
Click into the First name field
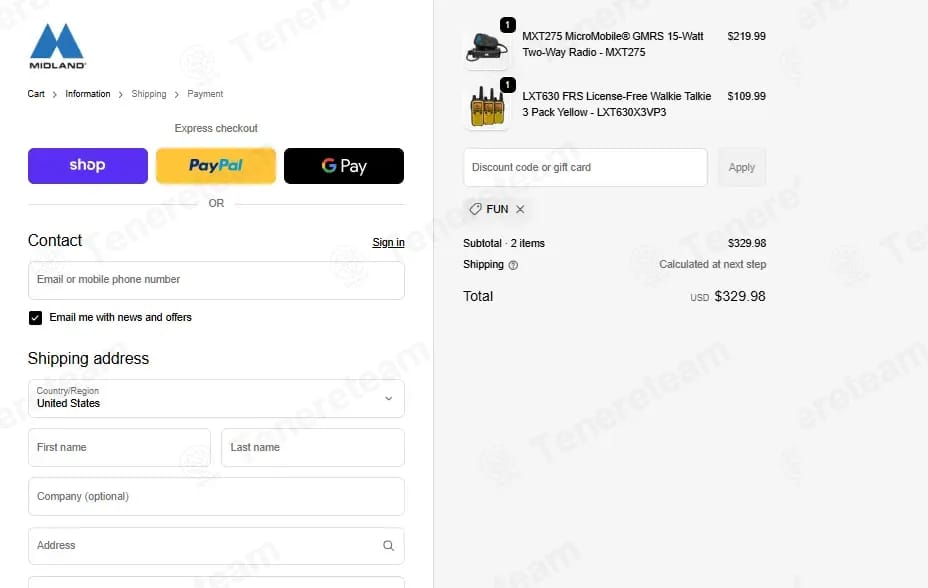click(120, 447)
